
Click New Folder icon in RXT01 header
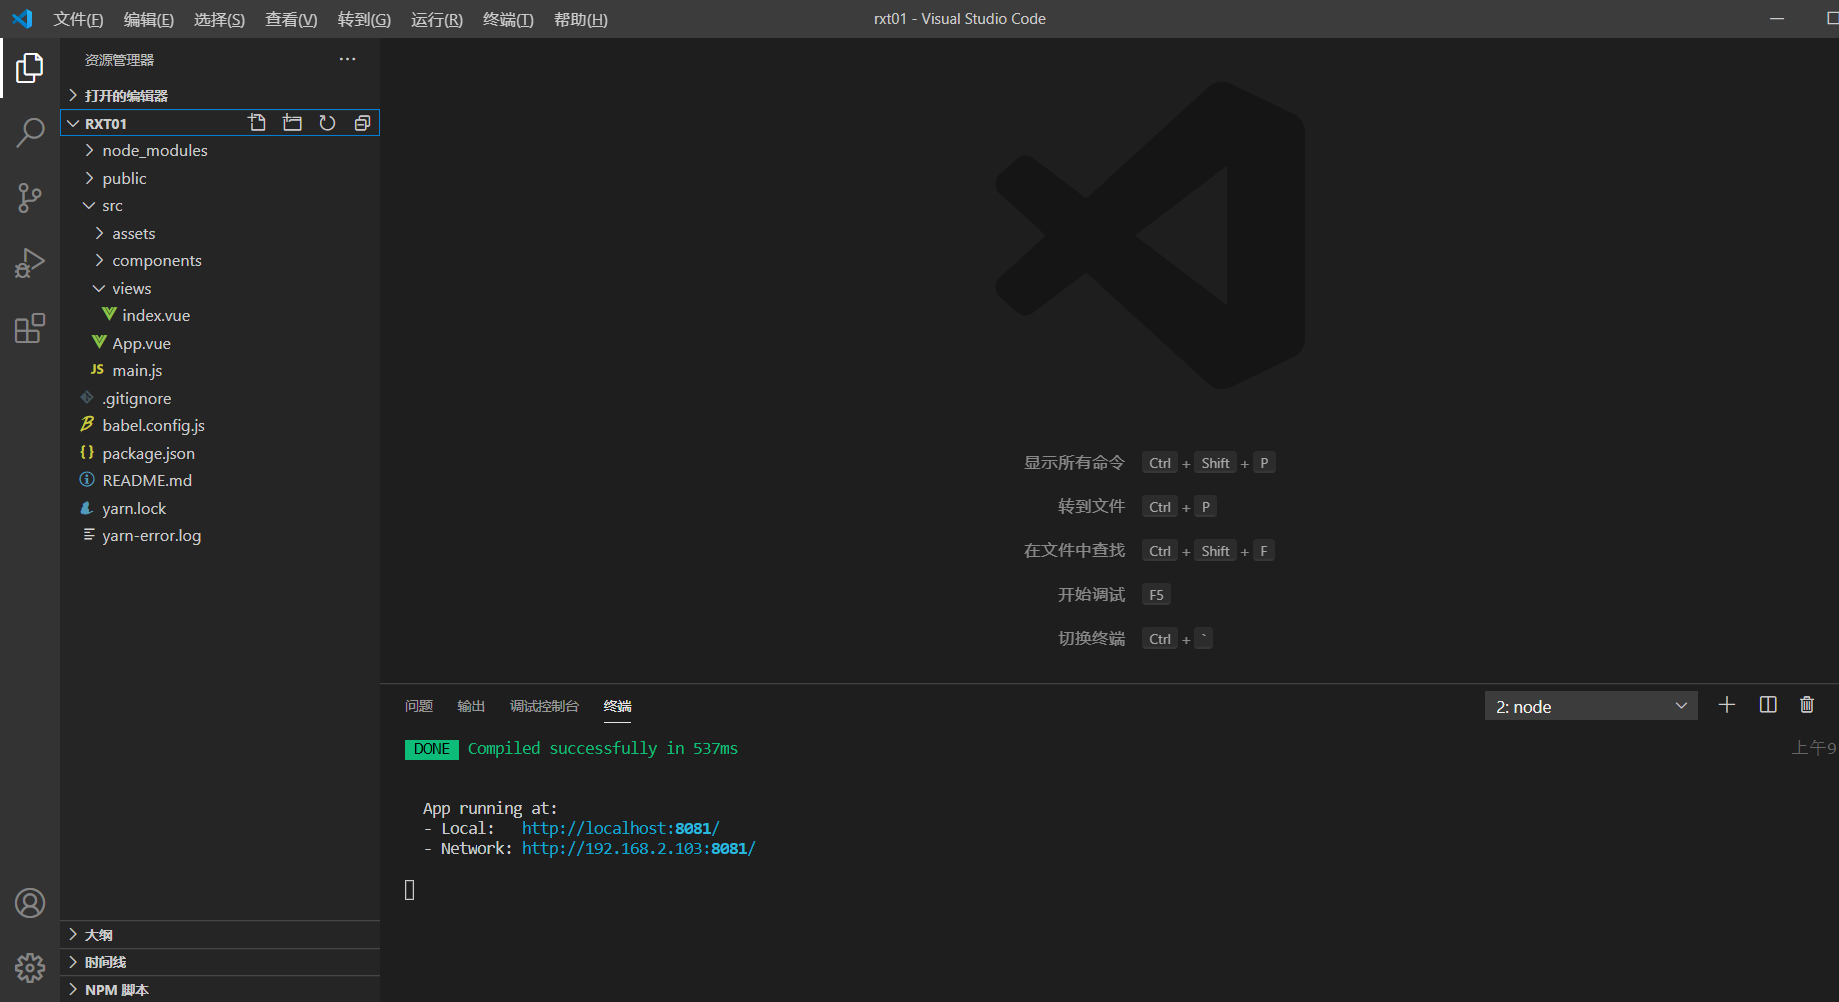tap(292, 123)
